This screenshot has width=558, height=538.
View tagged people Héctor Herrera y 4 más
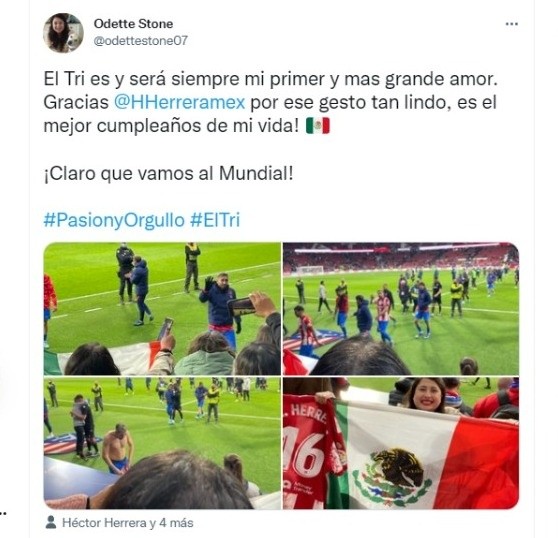[x=128, y=523]
